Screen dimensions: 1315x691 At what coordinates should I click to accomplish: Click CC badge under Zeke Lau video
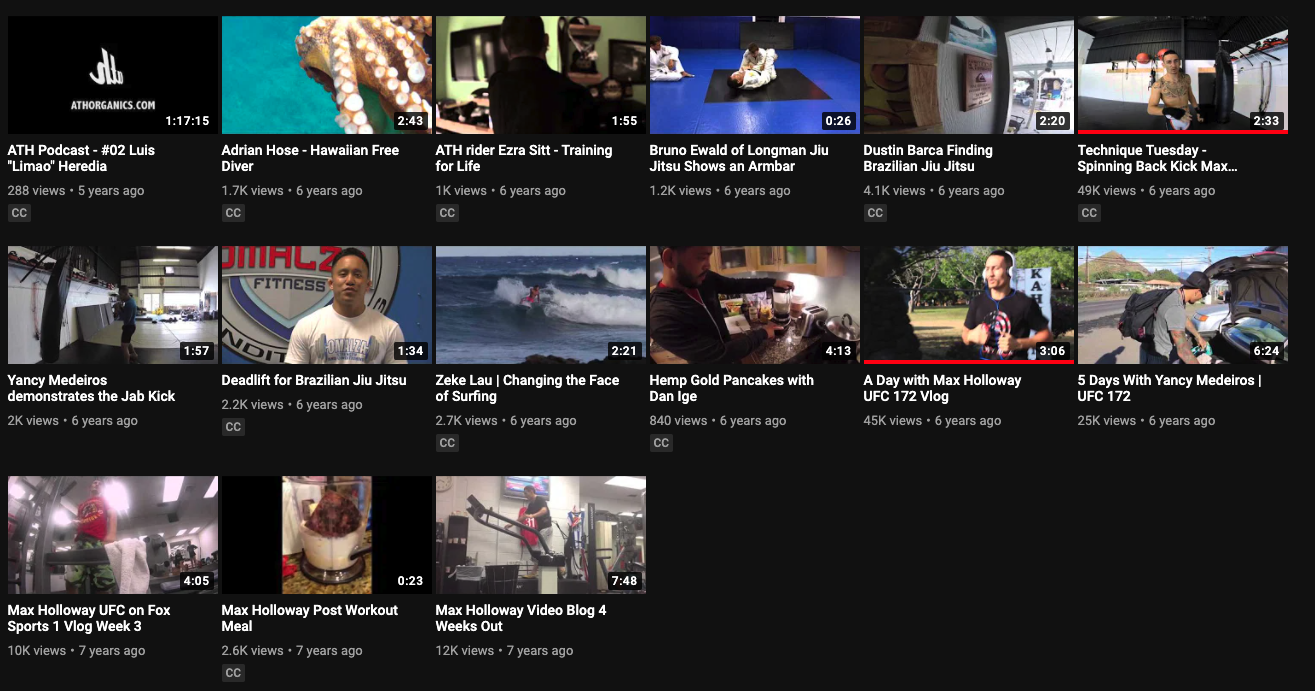click(x=447, y=443)
